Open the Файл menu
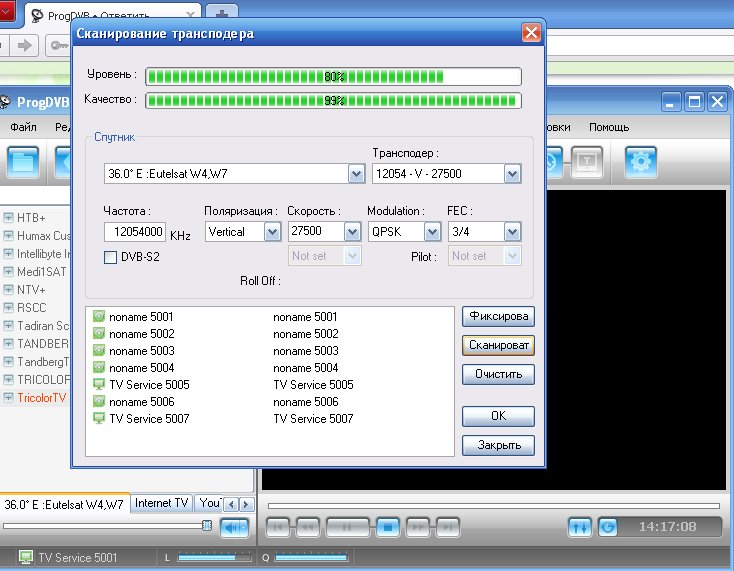734x571 pixels. [24, 127]
